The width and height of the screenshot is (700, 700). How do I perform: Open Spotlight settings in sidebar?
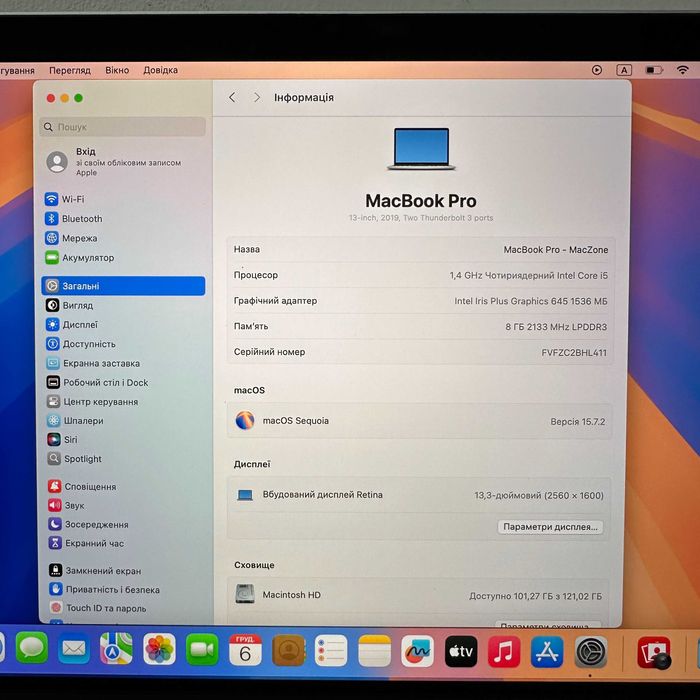[75, 458]
